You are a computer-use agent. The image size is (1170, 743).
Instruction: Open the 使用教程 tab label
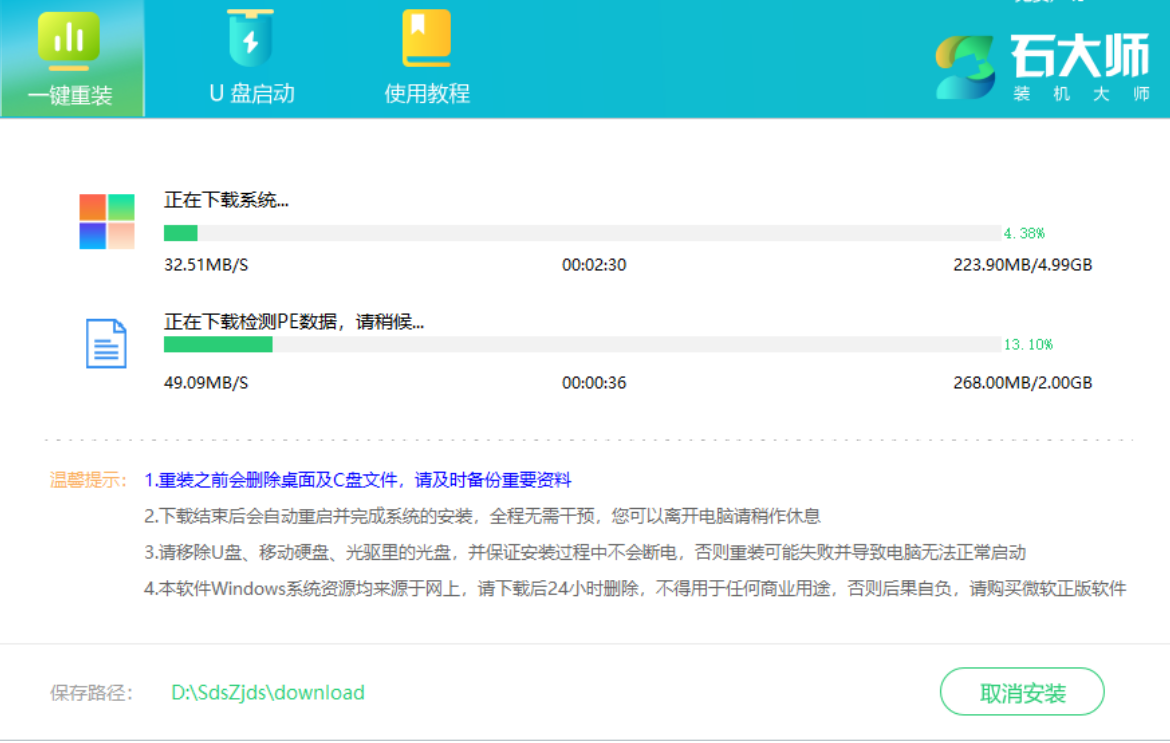[x=427, y=93]
